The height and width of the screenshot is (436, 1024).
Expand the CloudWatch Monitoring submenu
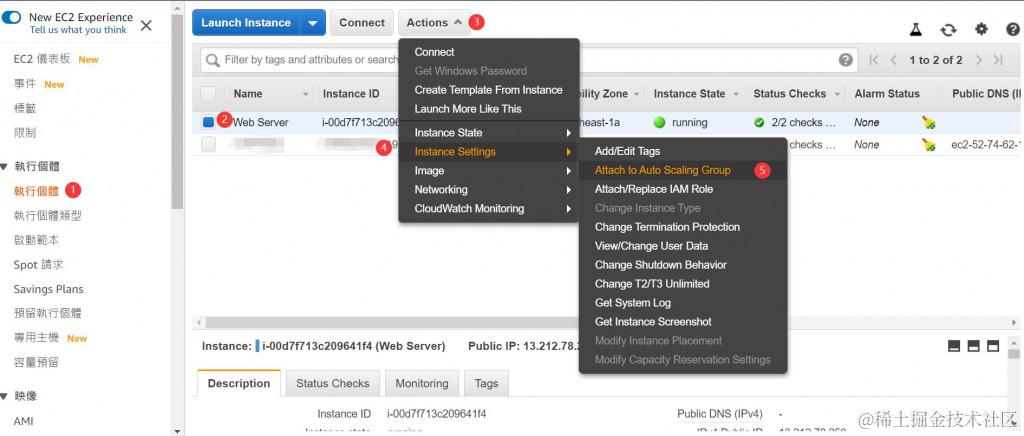(x=489, y=208)
